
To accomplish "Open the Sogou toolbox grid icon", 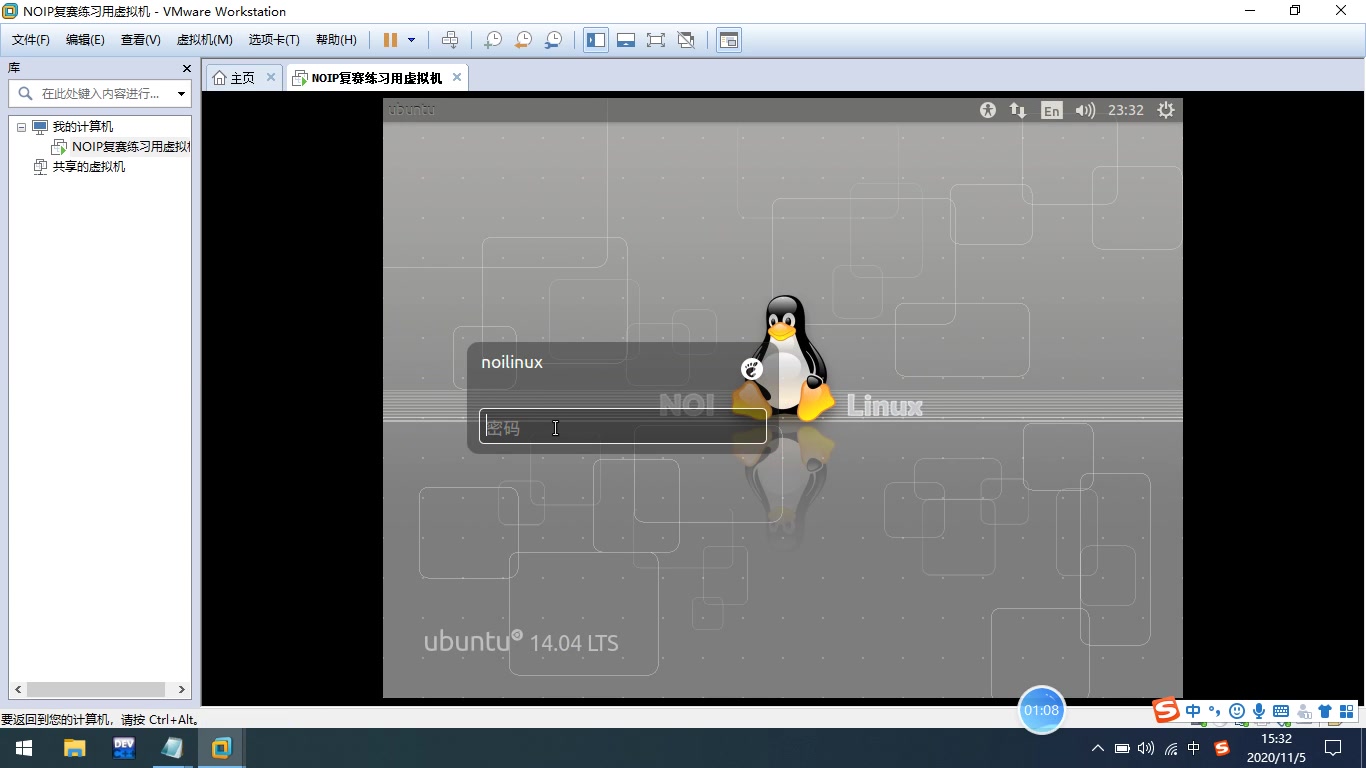I will 1347,711.
